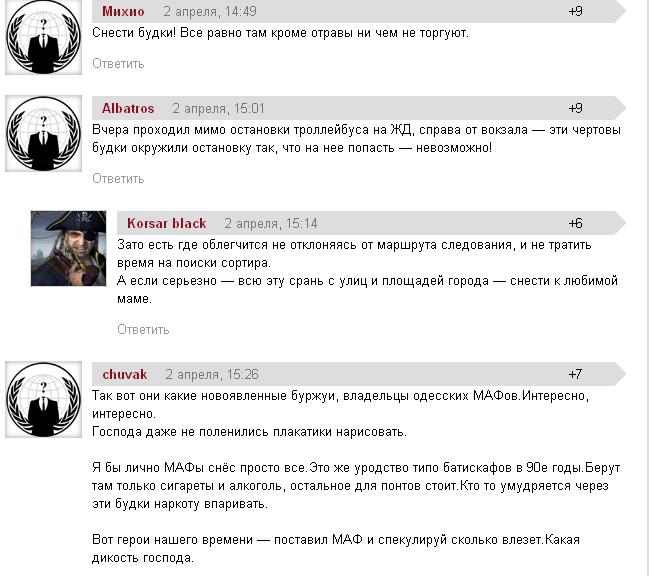Open Korsar black's pirate avatar

(x=68, y=248)
